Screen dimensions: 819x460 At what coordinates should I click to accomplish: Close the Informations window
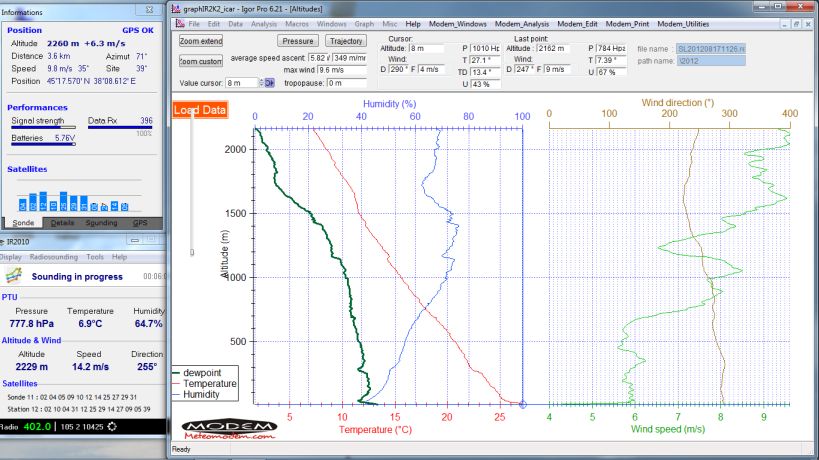(149, 10)
